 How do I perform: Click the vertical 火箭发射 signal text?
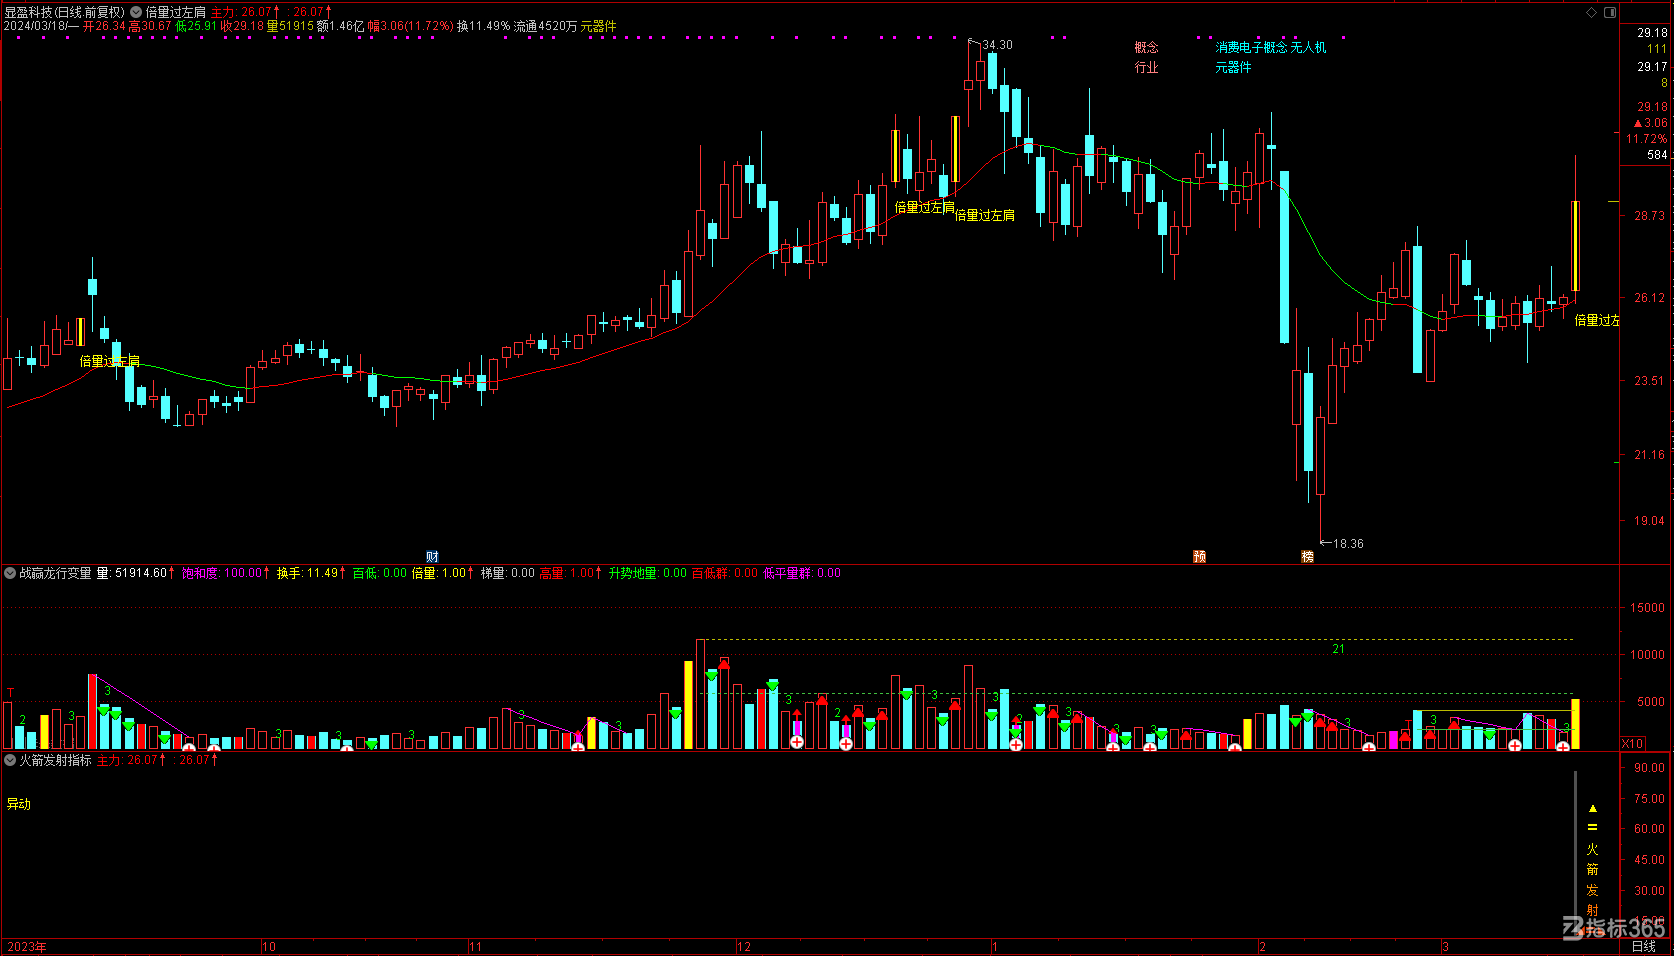pyautogui.click(x=1592, y=880)
